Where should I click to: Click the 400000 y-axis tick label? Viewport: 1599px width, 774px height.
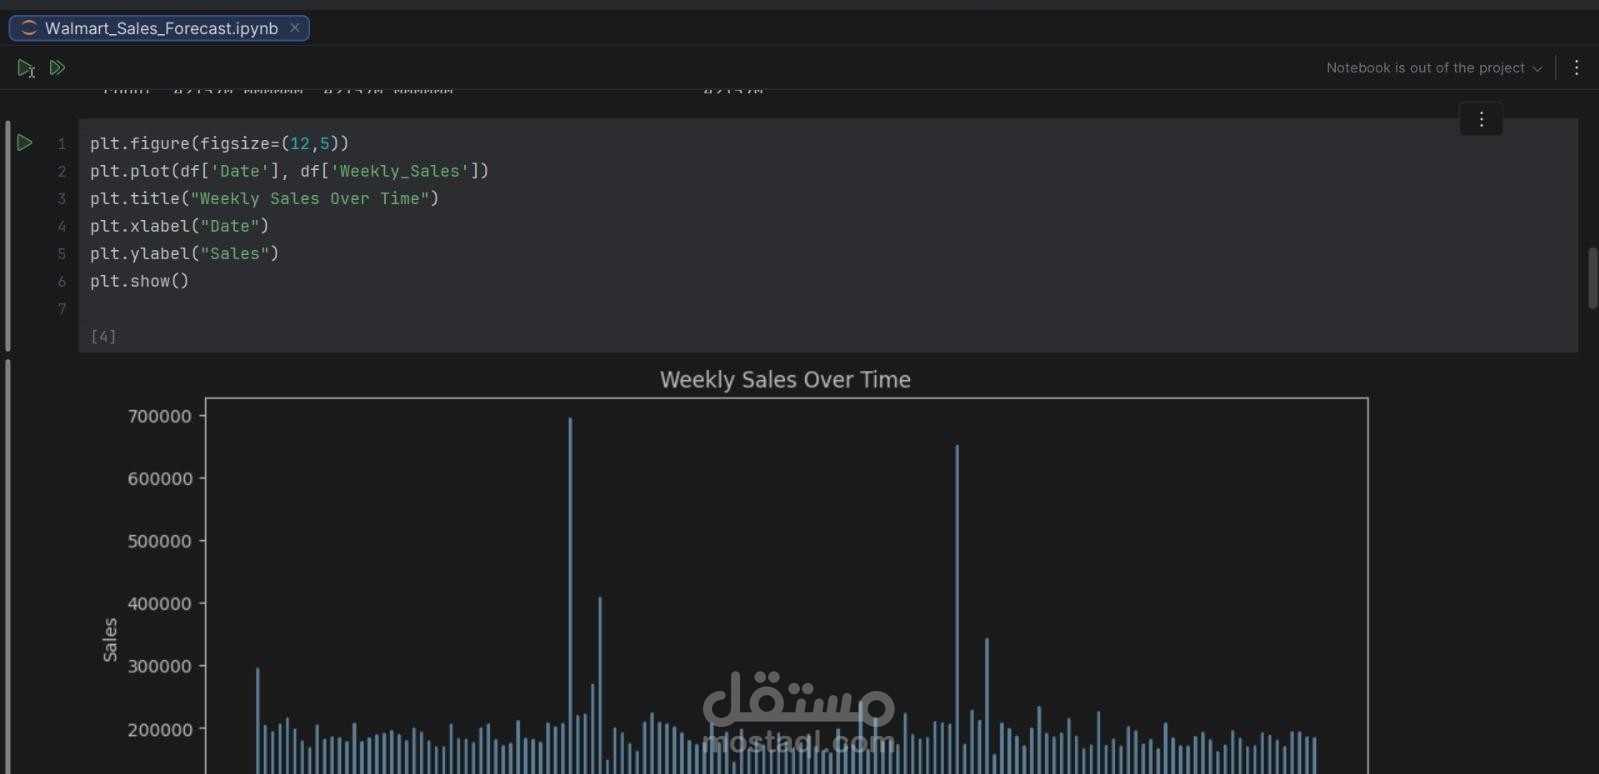tap(160, 604)
